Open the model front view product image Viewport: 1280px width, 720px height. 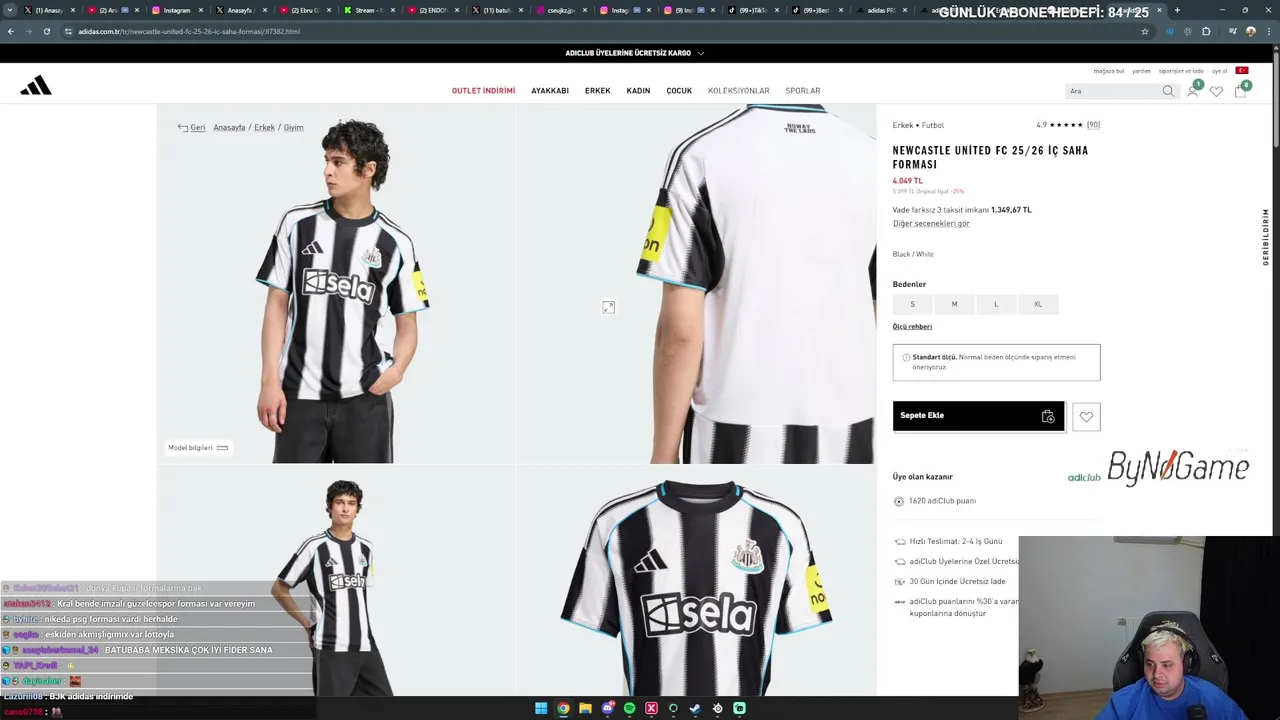pos(336,284)
